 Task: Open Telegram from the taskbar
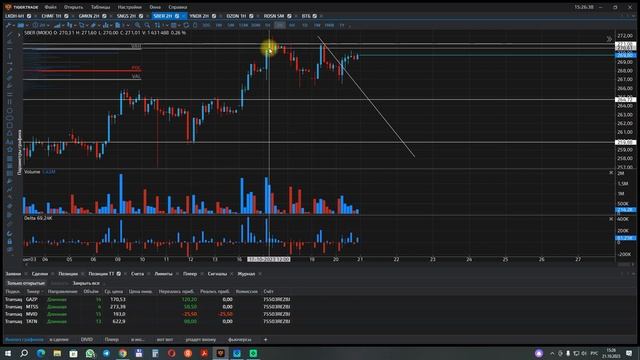click(107, 353)
